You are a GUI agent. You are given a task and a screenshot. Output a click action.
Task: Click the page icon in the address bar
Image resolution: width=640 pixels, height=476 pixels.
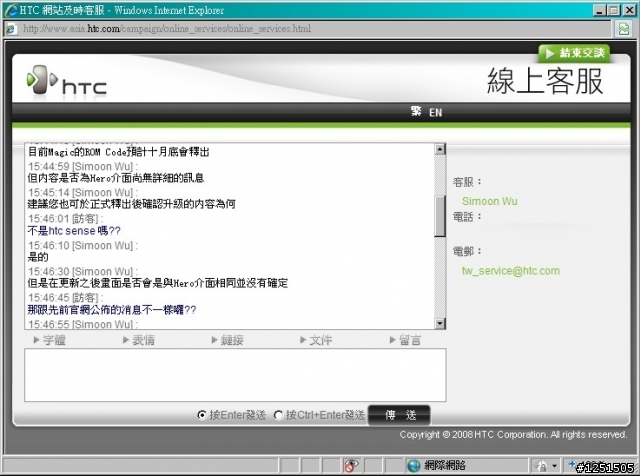(x=11, y=29)
